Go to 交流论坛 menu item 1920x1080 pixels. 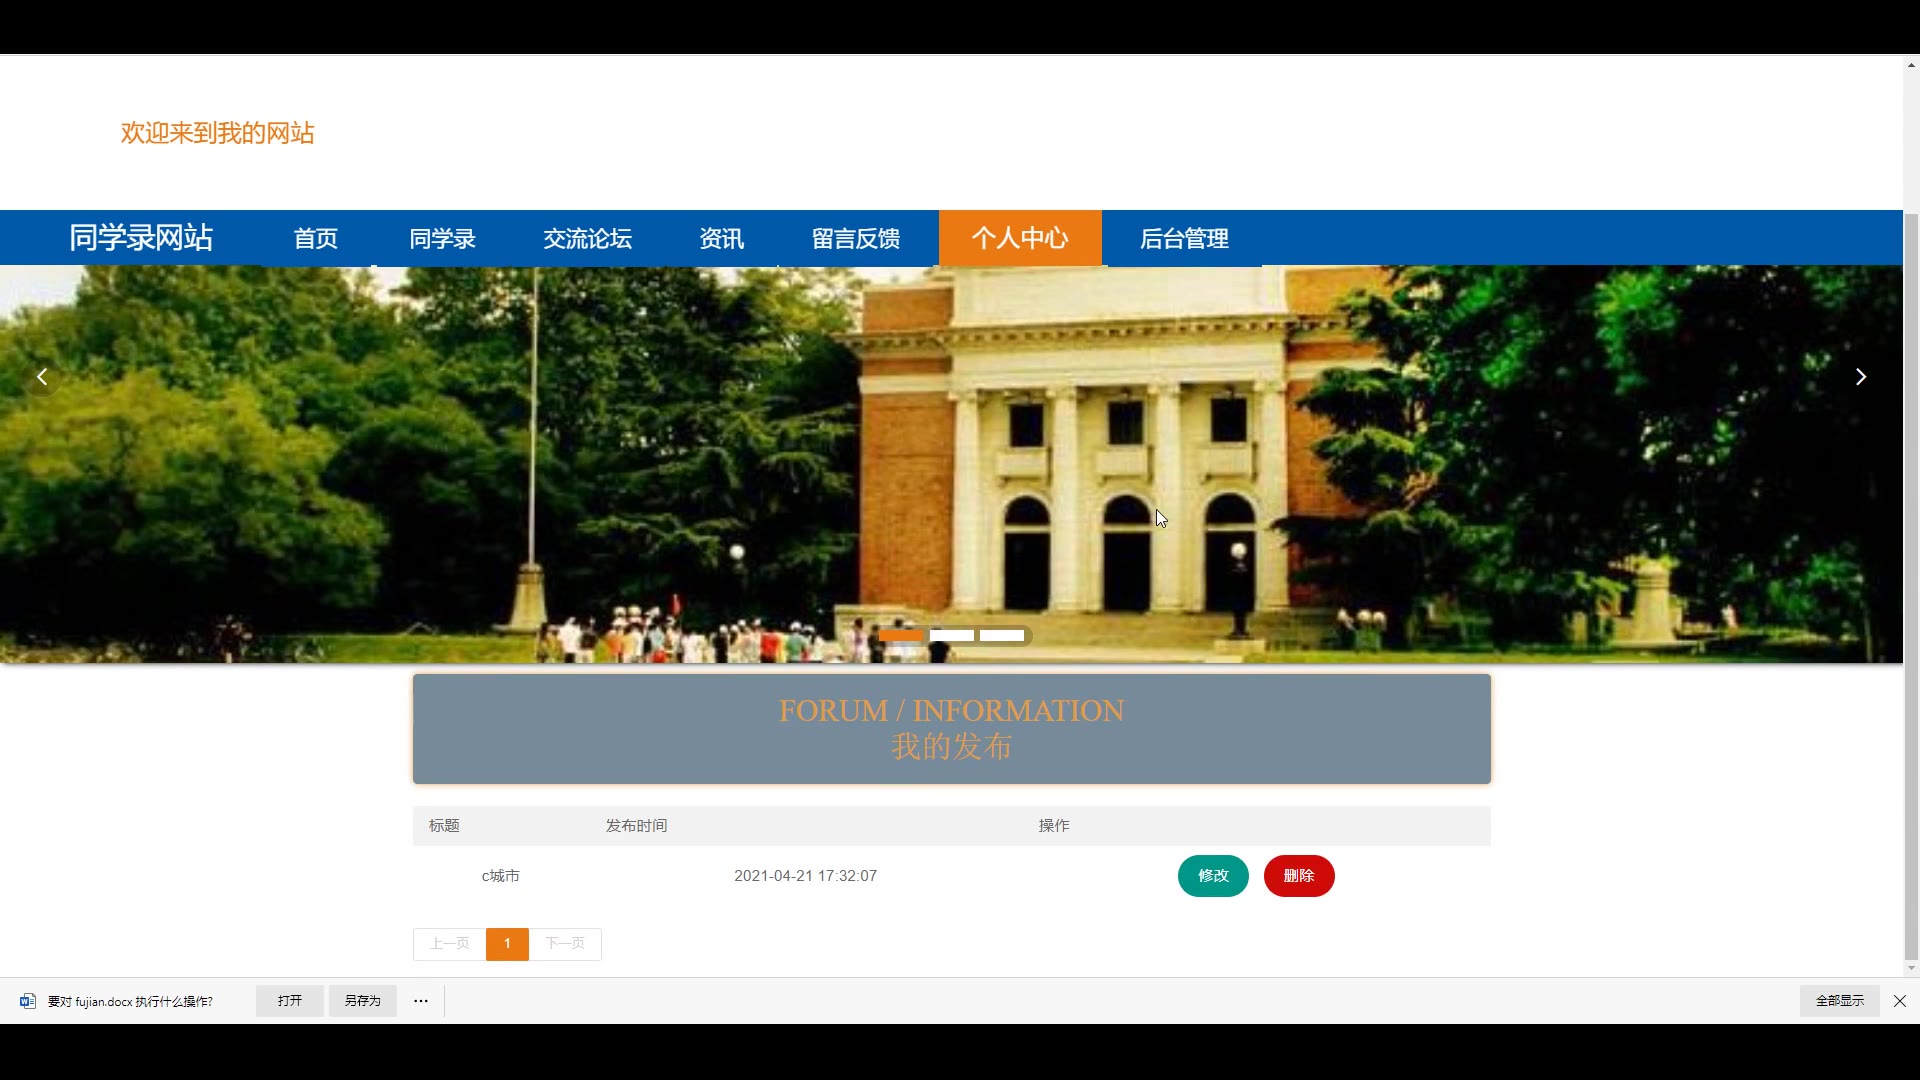pyautogui.click(x=587, y=239)
